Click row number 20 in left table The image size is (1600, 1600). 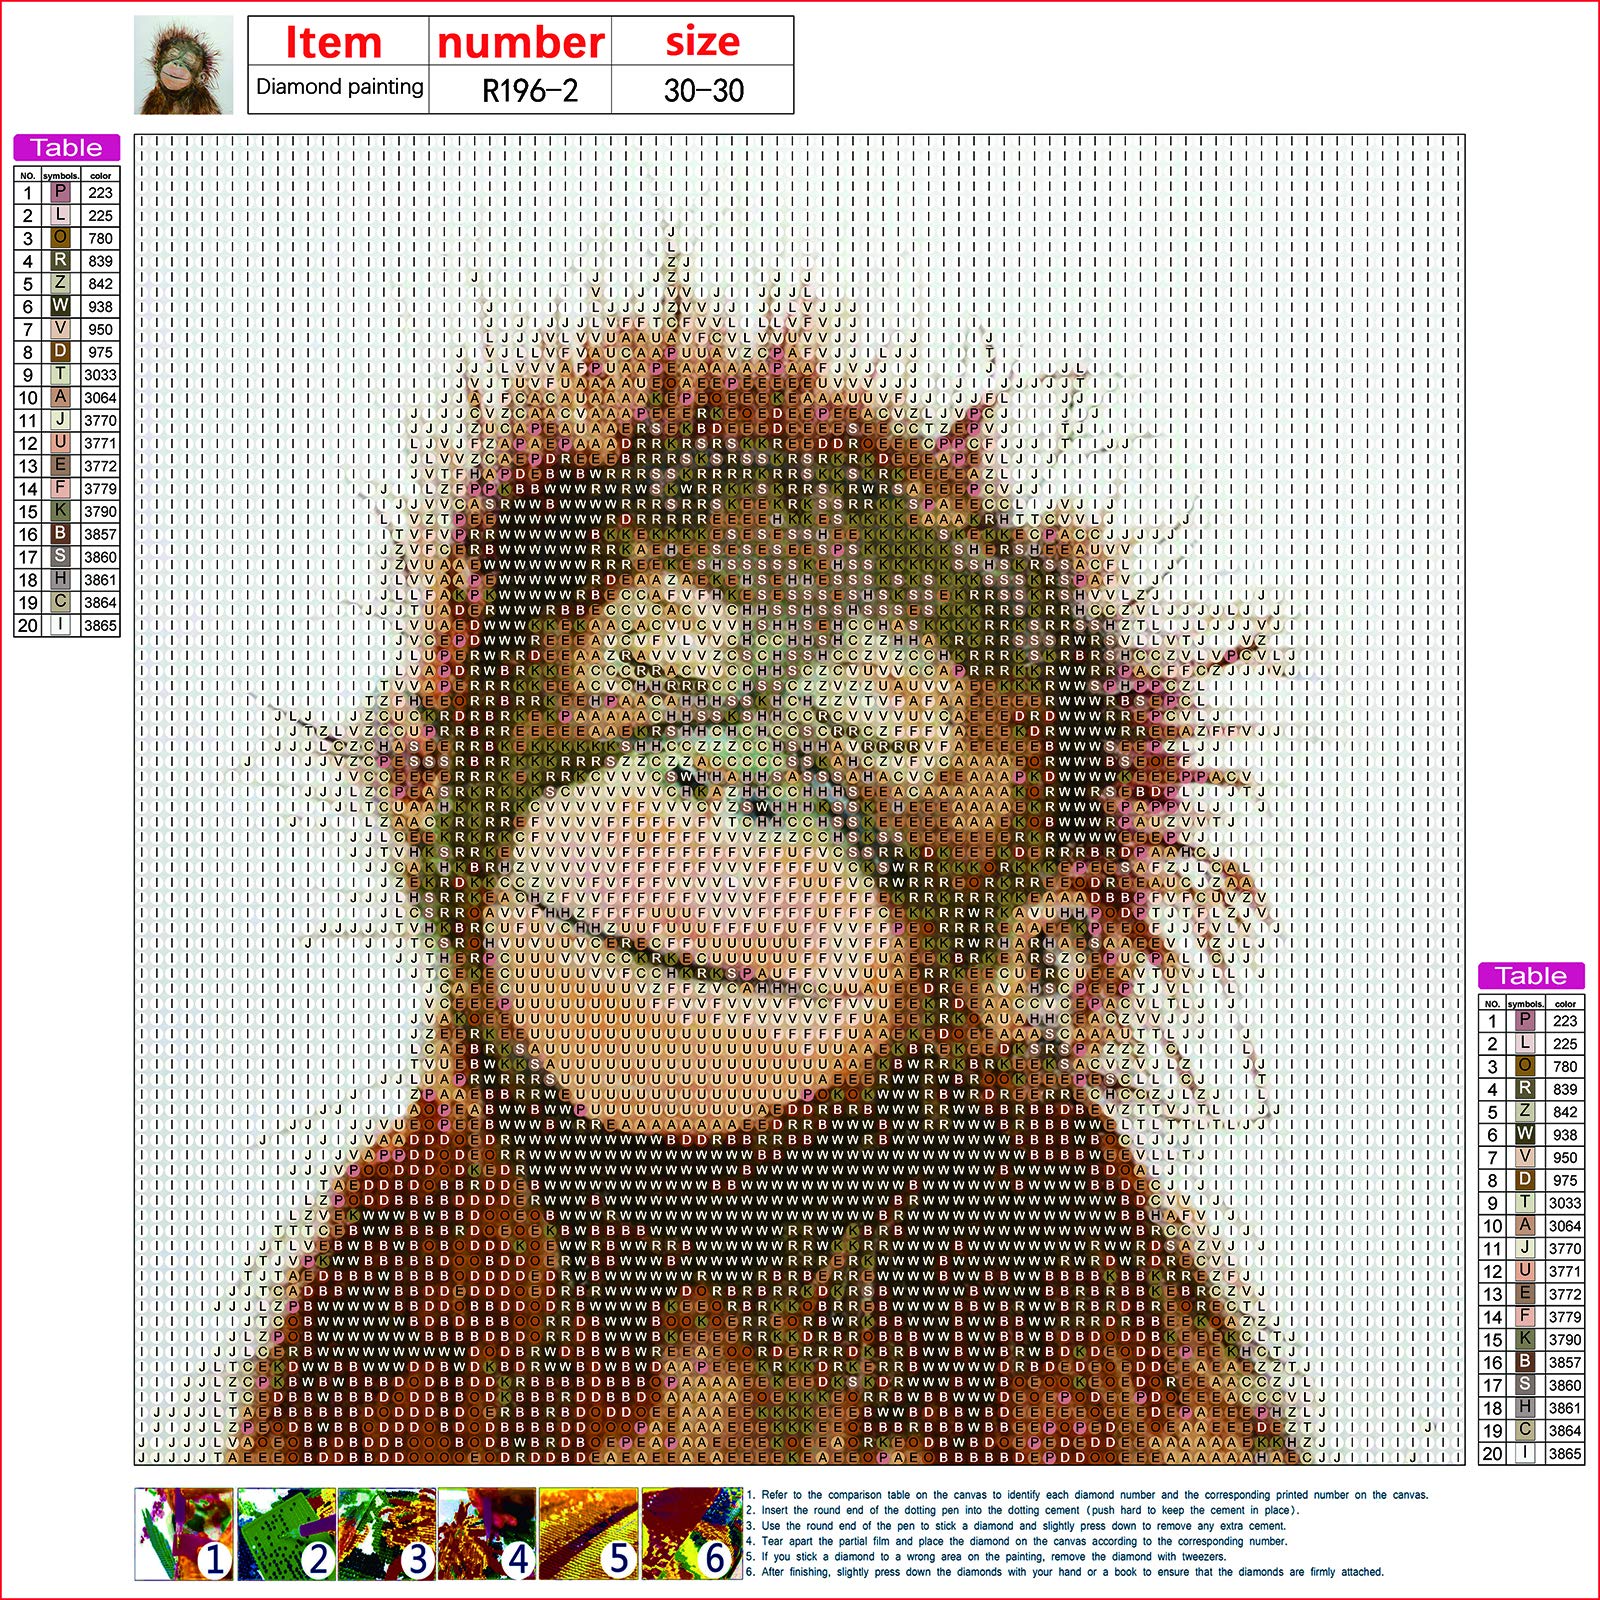pyautogui.click(x=28, y=626)
